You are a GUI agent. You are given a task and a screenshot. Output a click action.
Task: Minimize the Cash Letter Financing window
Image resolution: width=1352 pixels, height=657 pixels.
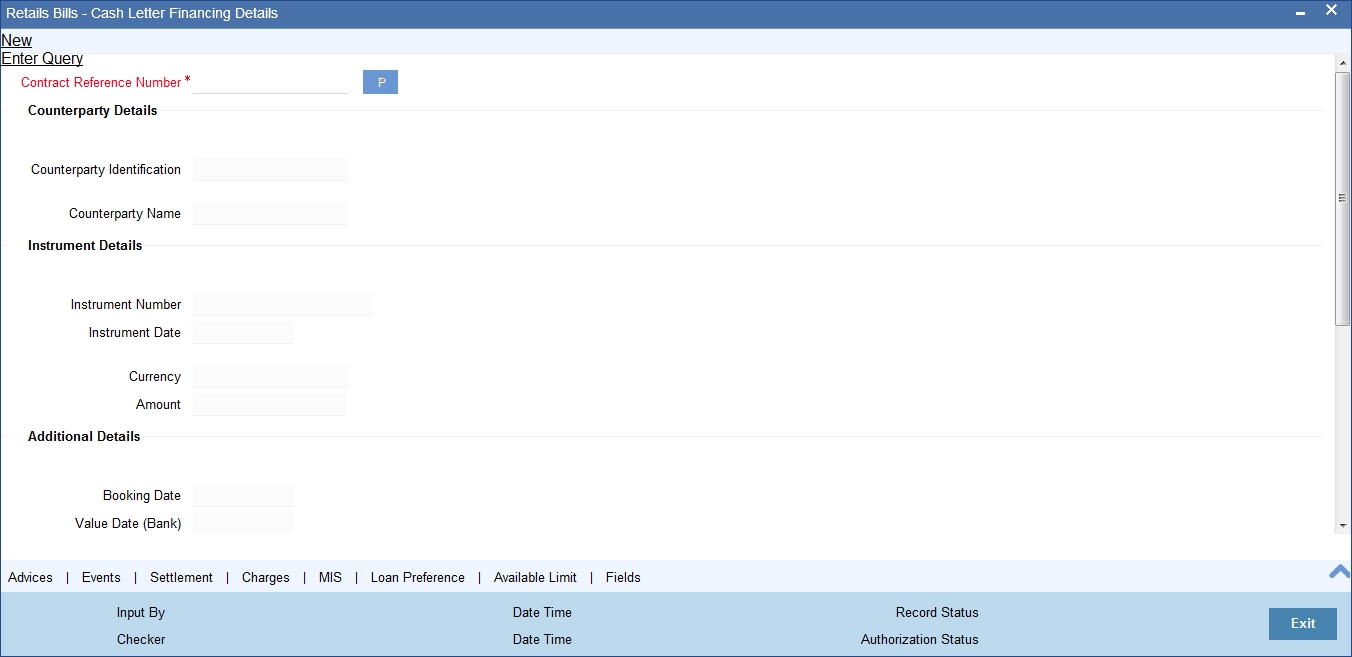coord(1300,13)
